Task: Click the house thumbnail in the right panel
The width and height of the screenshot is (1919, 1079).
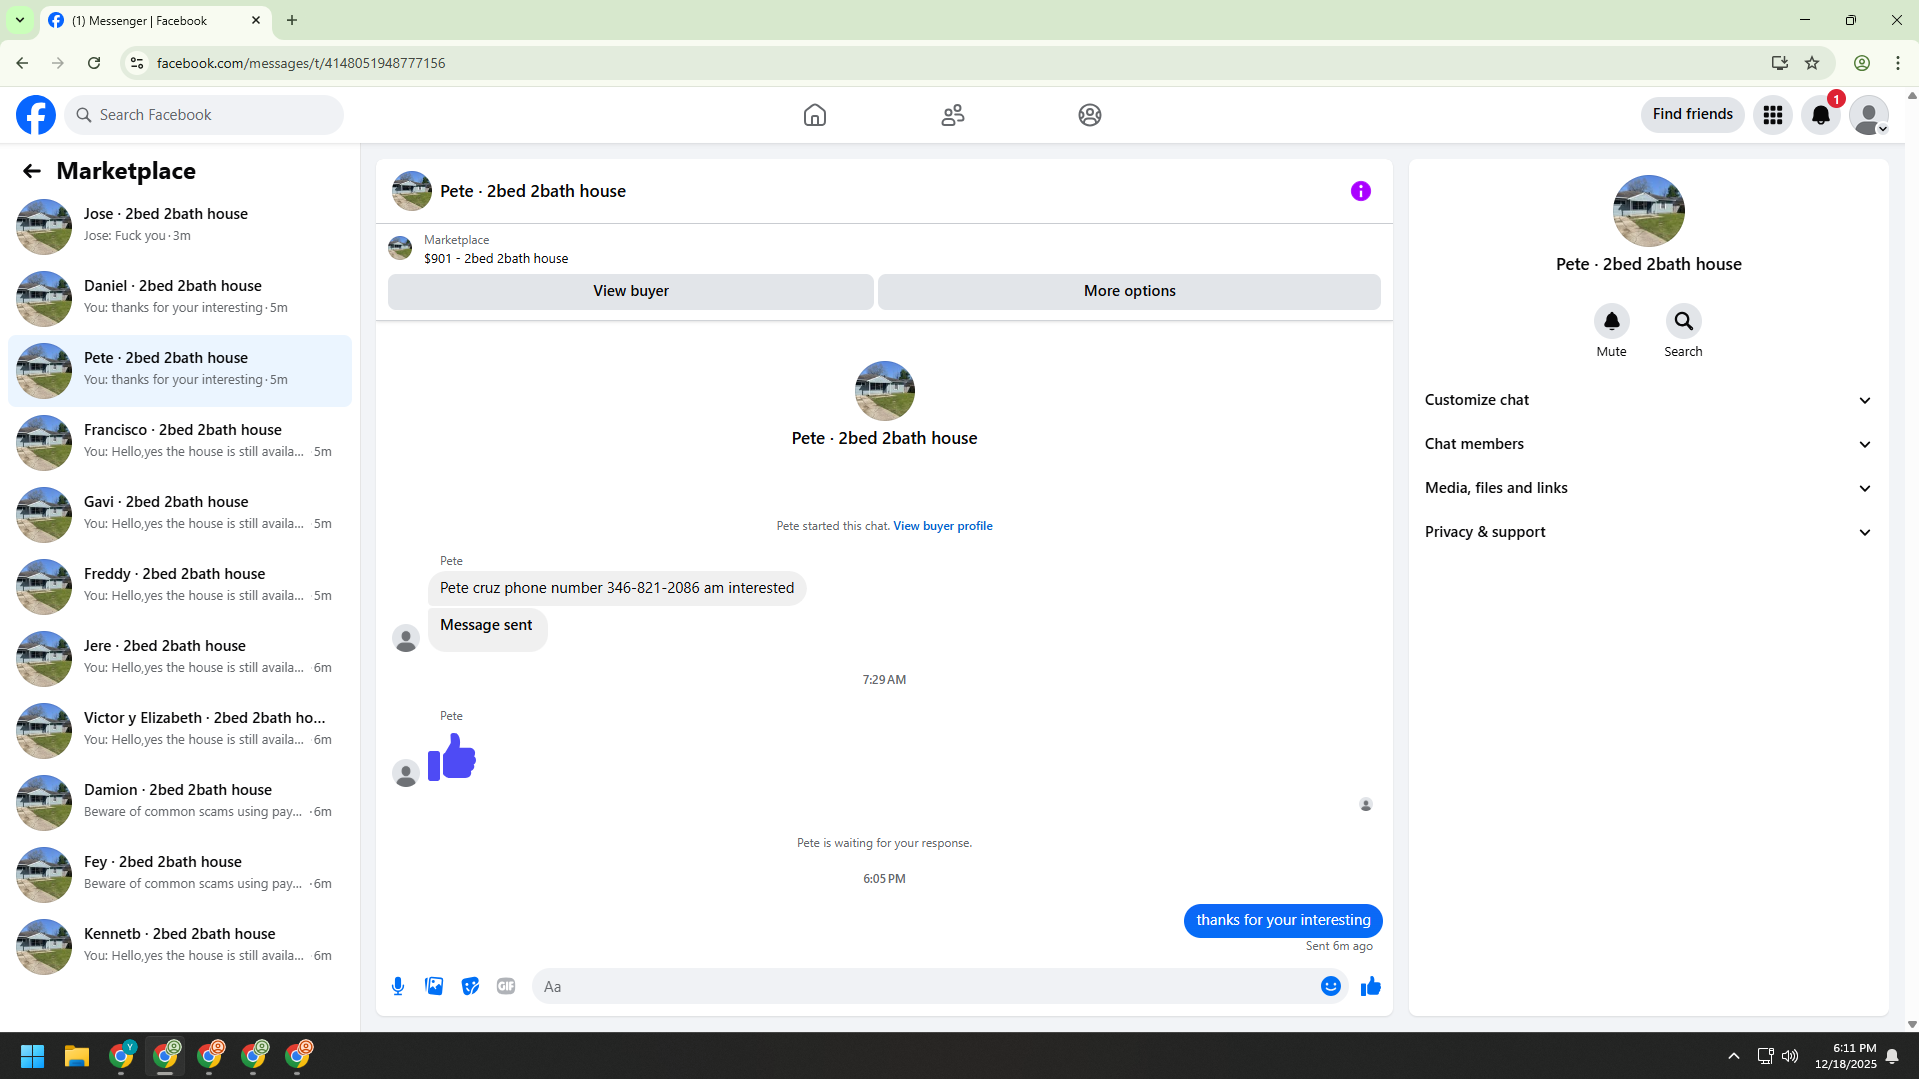Action: click(1649, 211)
